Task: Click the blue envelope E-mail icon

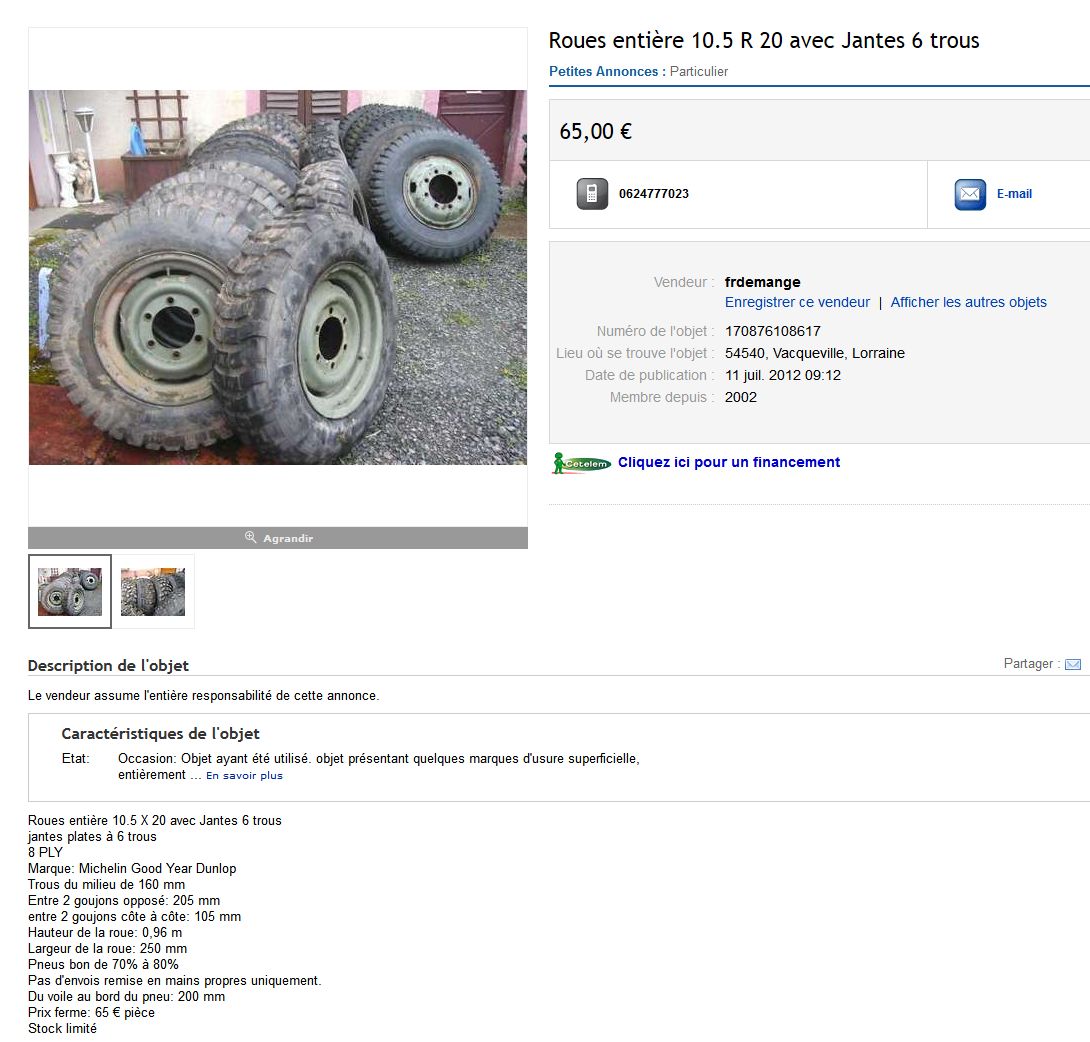Action: pyautogui.click(x=970, y=194)
